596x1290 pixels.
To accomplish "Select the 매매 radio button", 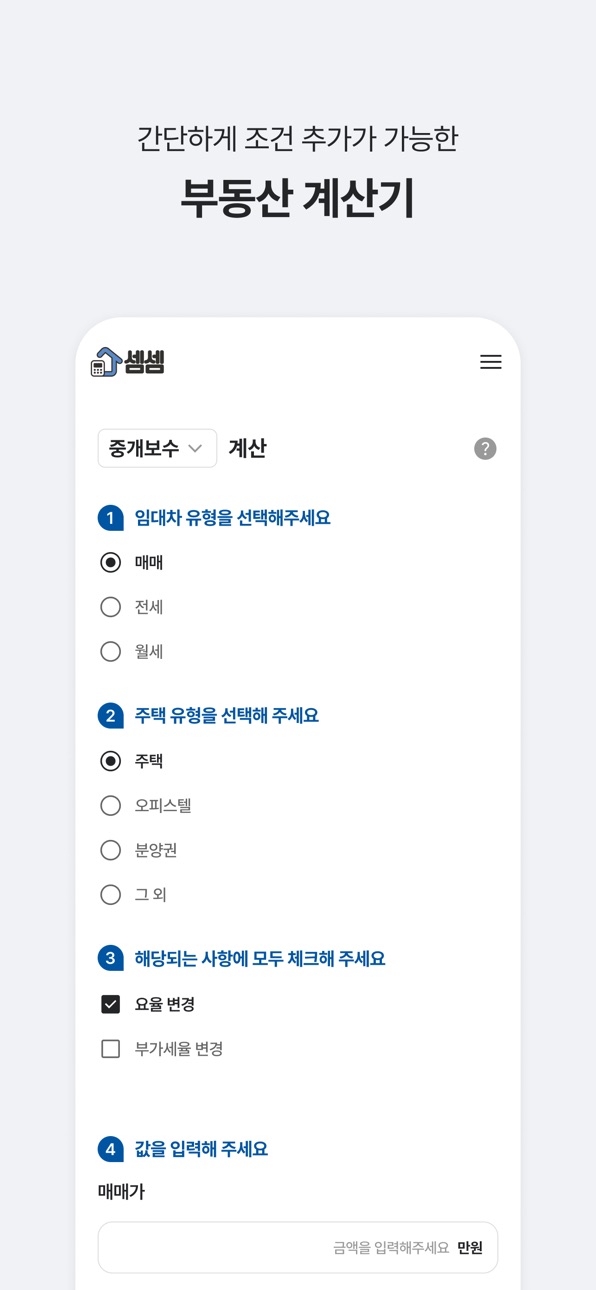I will [x=111, y=563].
